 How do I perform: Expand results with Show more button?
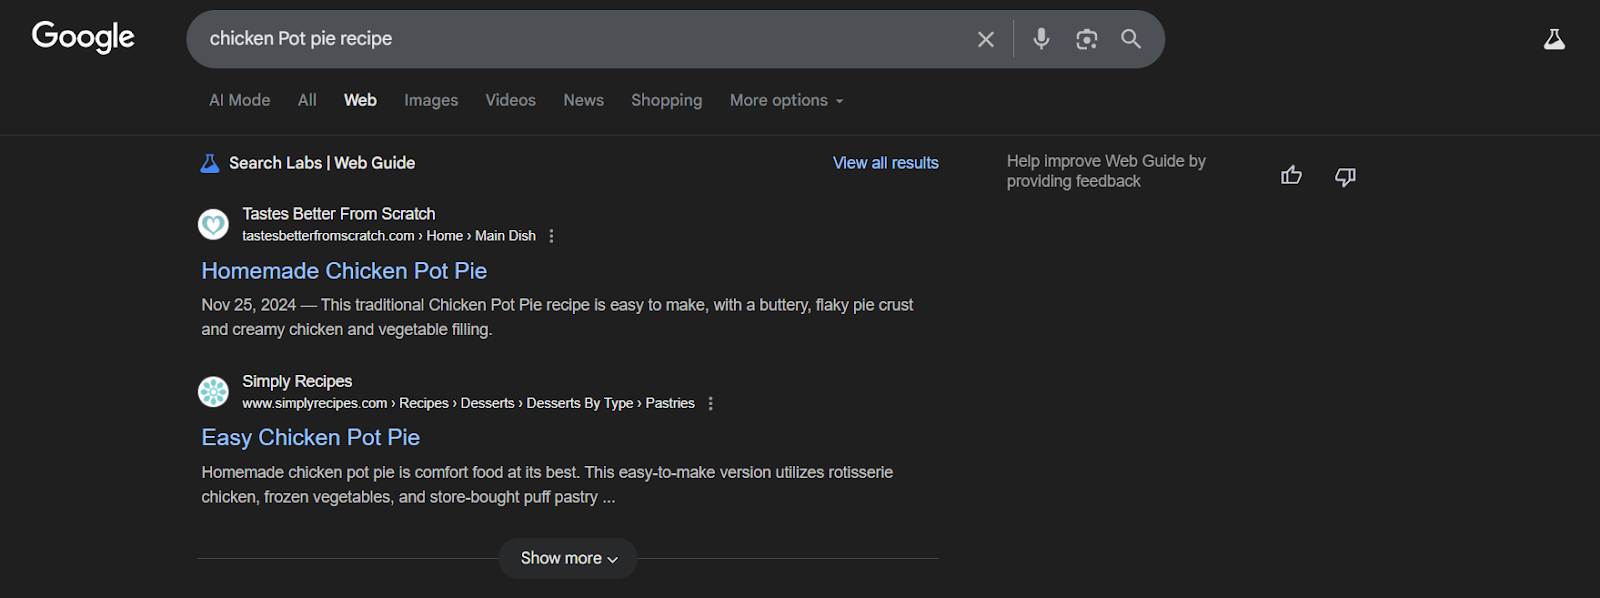pyautogui.click(x=568, y=558)
